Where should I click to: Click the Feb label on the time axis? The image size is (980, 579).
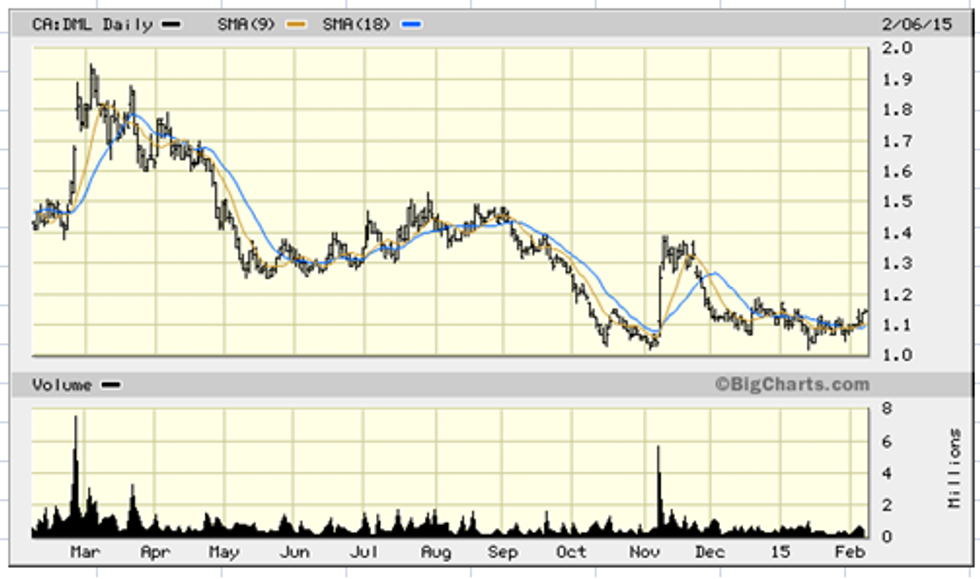point(849,552)
